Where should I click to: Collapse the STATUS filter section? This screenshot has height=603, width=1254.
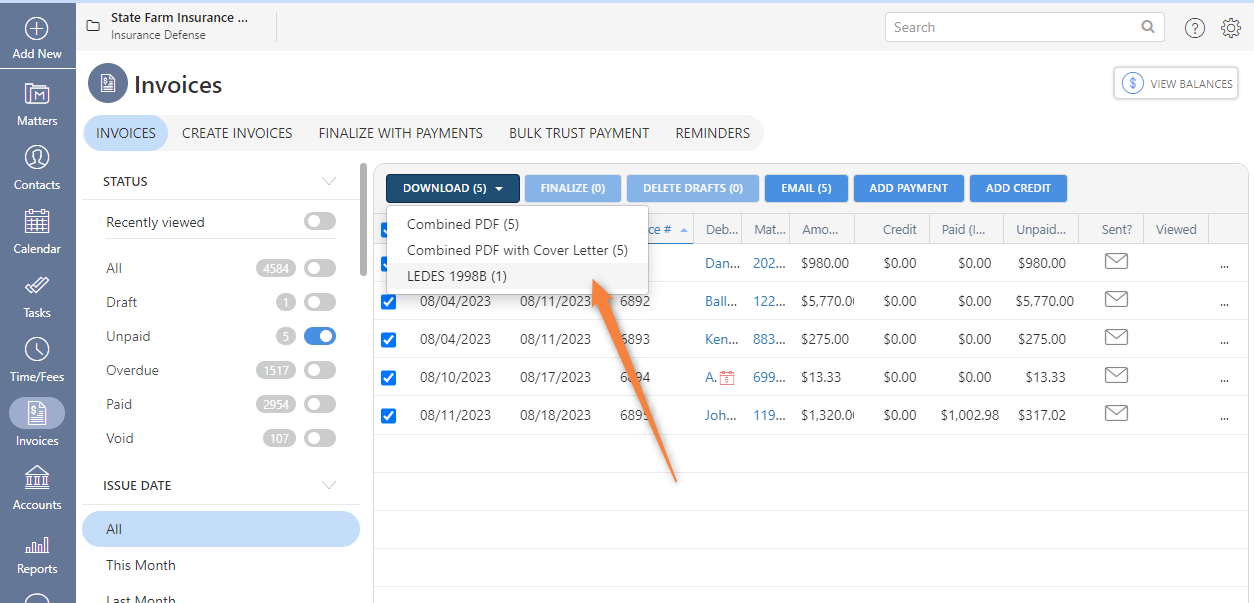[x=330, y=181]
